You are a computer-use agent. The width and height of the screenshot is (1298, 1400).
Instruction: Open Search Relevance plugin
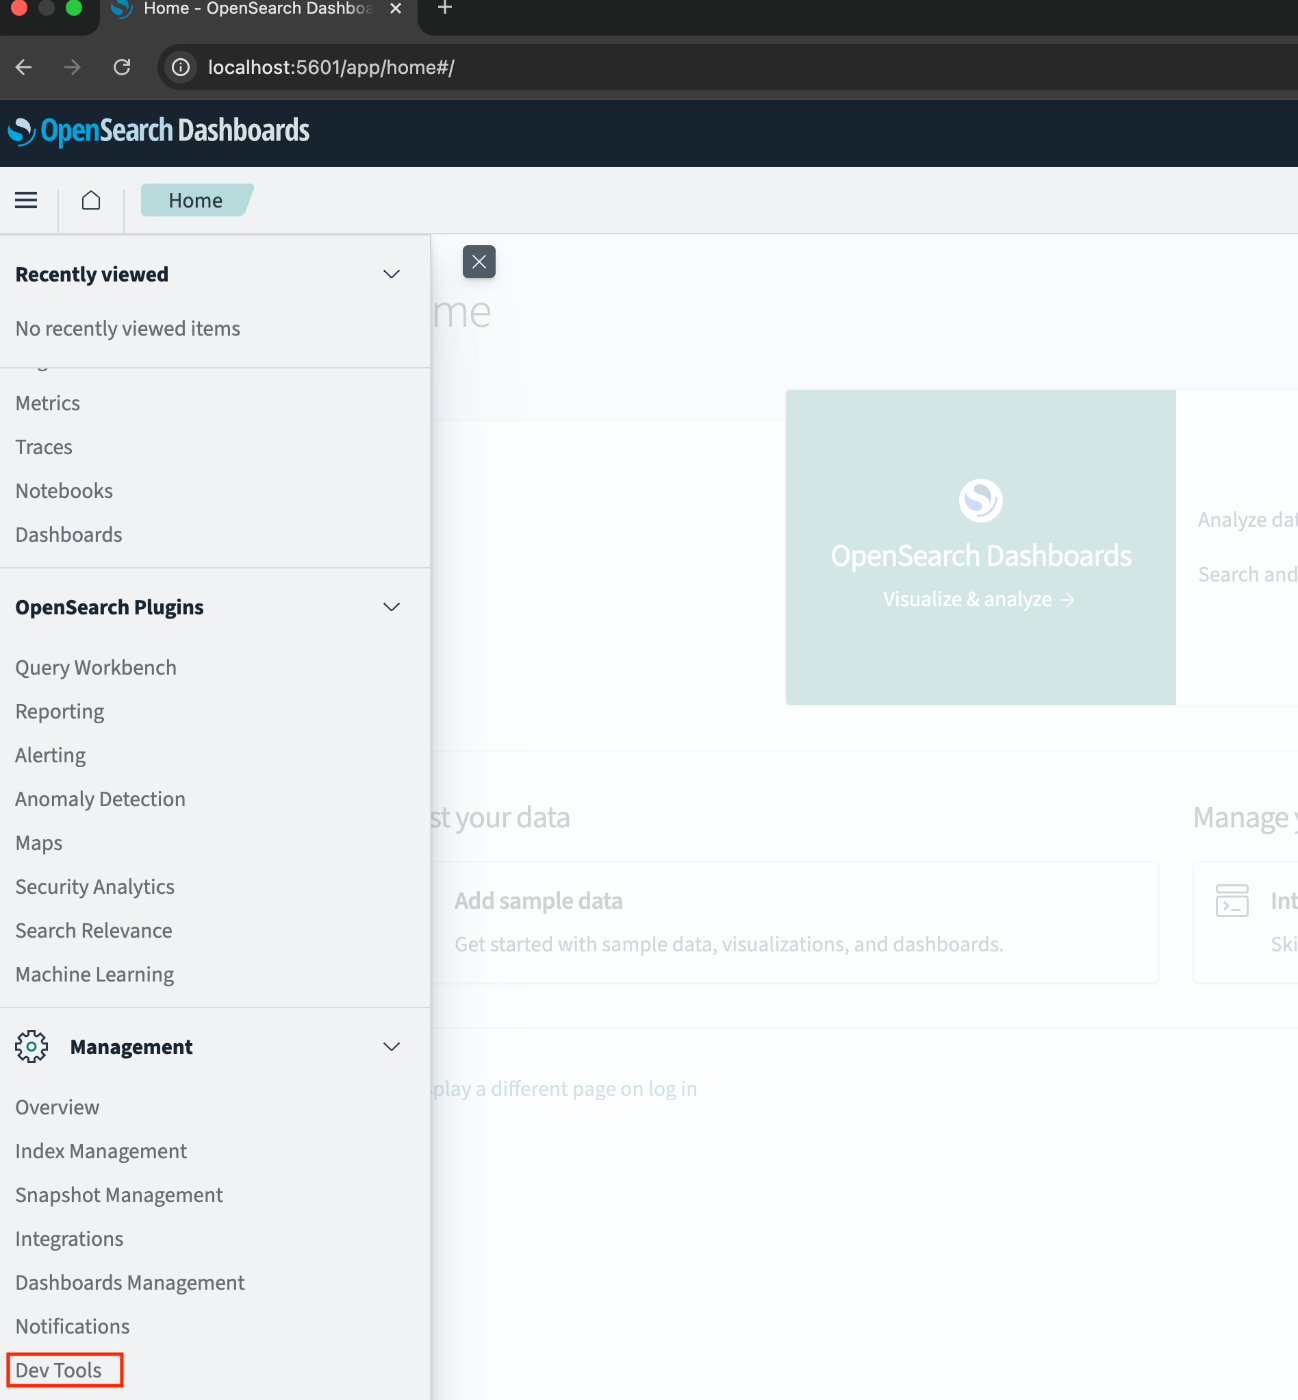click(94, 931)
